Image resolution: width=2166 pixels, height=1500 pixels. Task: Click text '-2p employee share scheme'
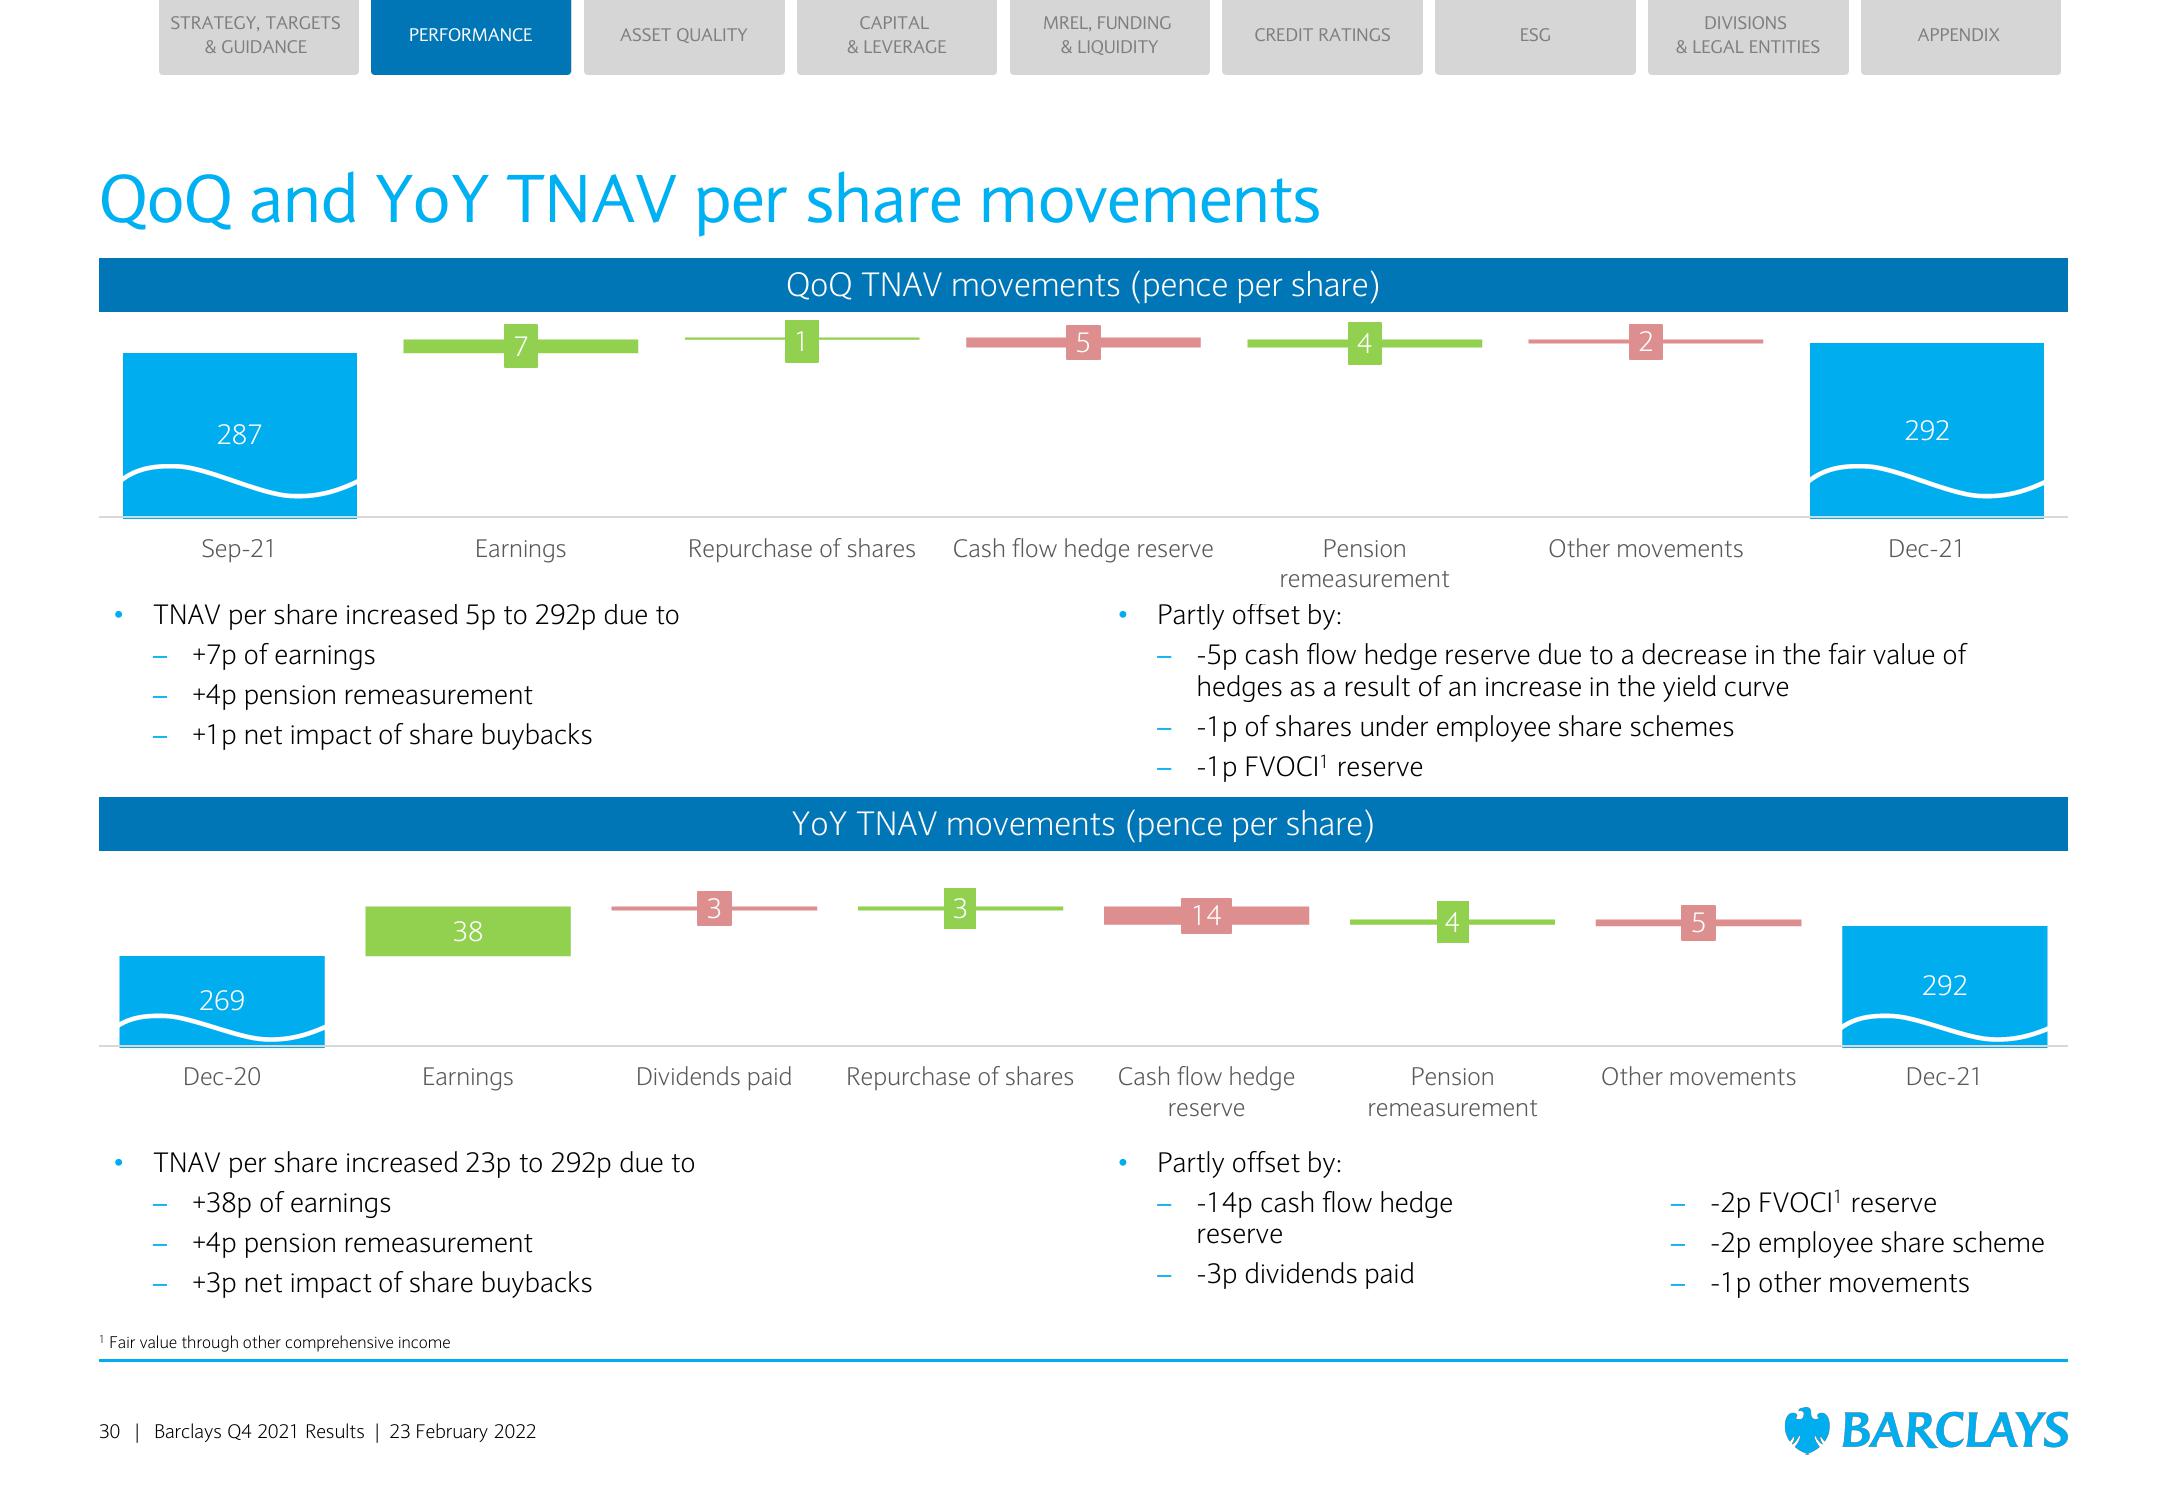pyautogui.click(x=1877, y=1243)
